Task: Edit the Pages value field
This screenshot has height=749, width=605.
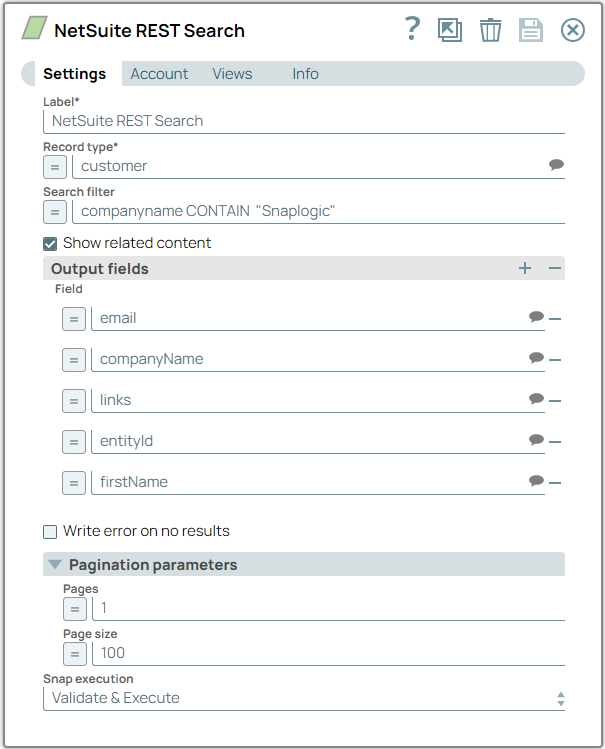Action: tap(329, 609)
